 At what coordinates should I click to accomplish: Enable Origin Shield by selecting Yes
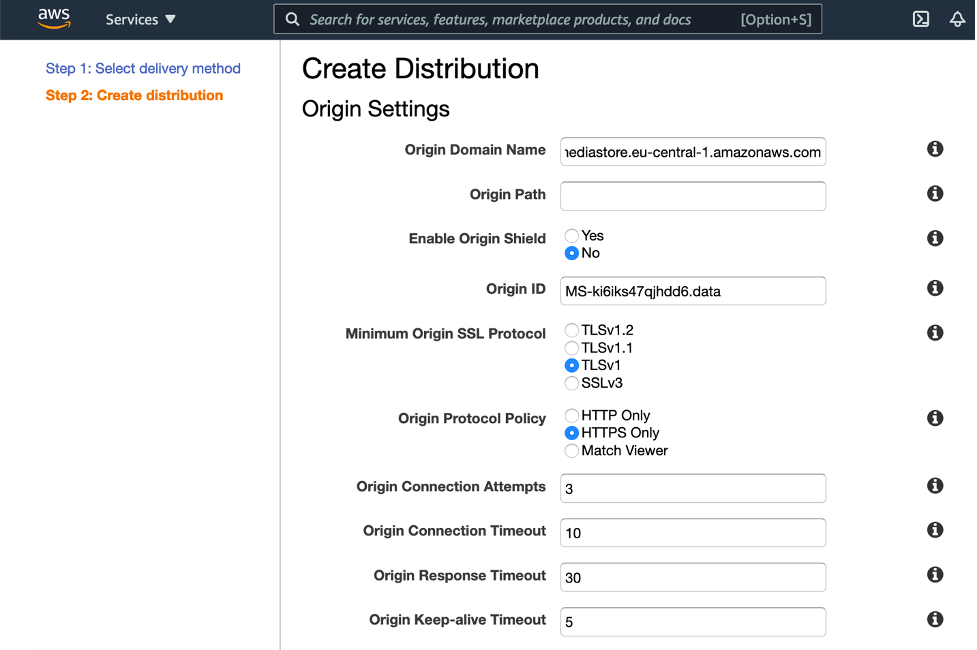571,235
